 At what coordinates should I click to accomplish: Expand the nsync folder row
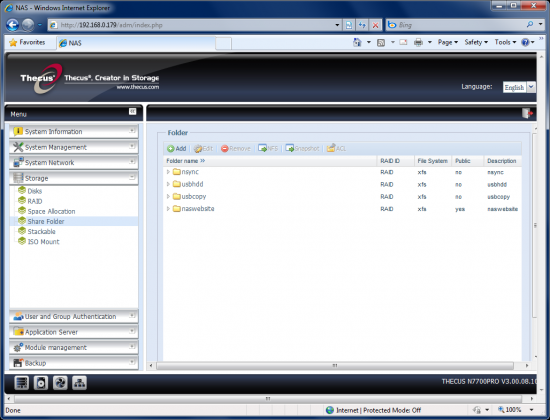(x=168, y=172)
